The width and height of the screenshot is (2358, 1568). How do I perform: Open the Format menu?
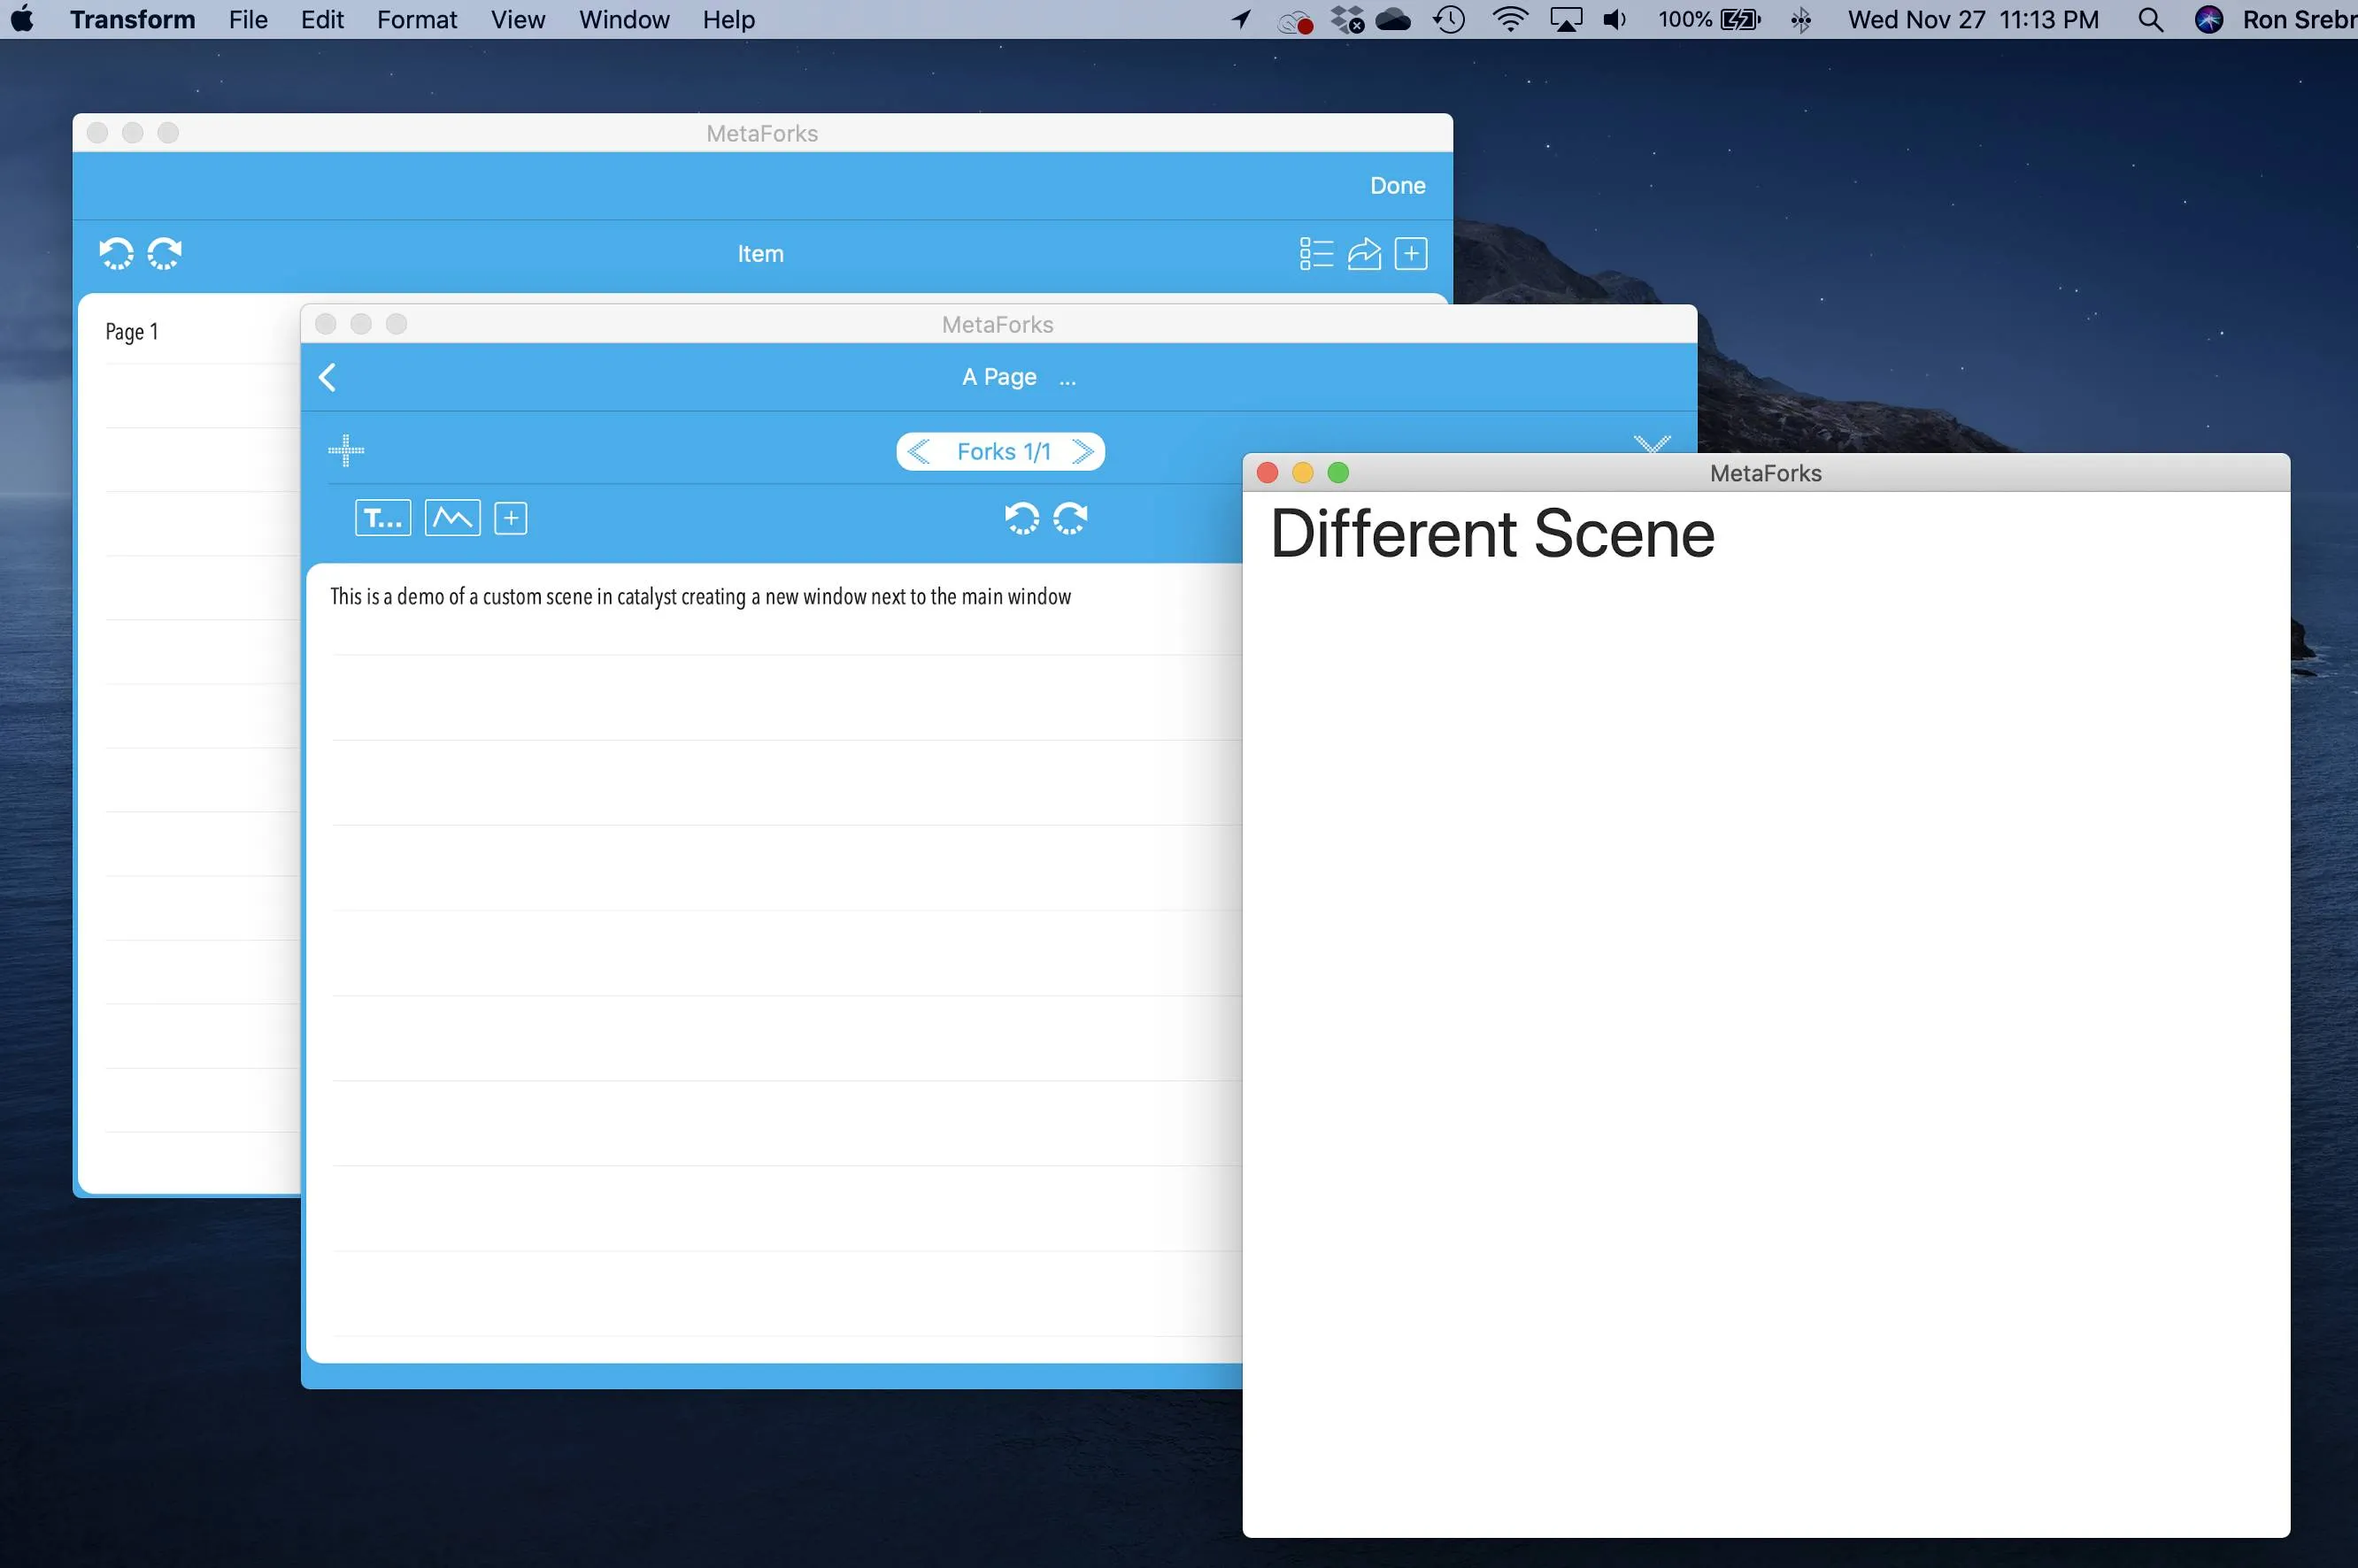(x=416, y=20)
